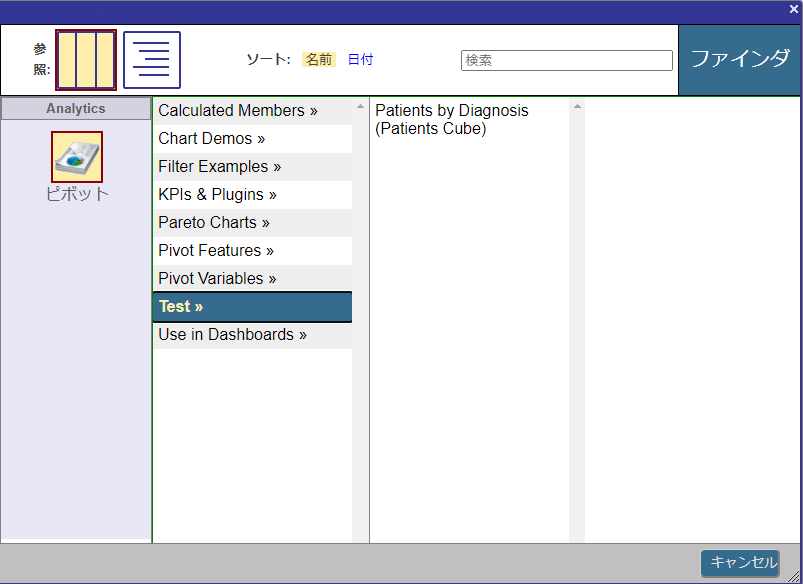Open the Chart Demos folder
Screen dimensions: 803x584
tap(211, 139)
